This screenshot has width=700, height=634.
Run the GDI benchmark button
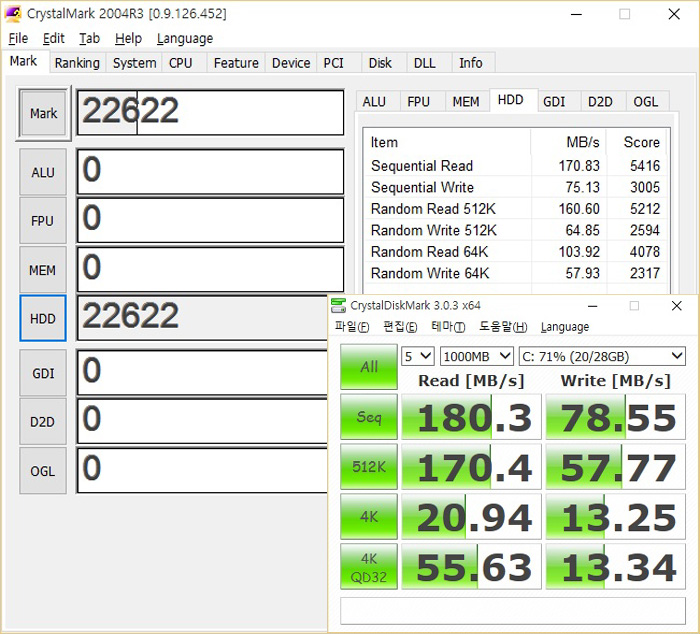(43, 373)
